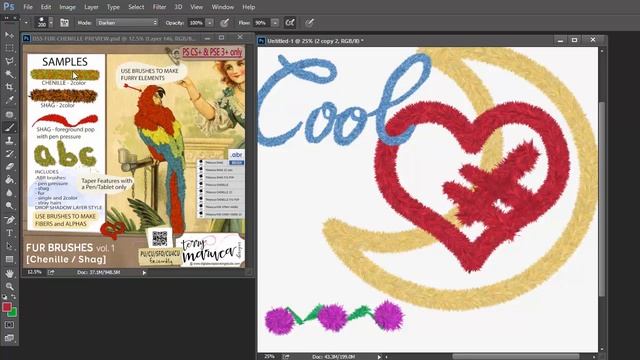Open the Filter menu

click(159, 7)
